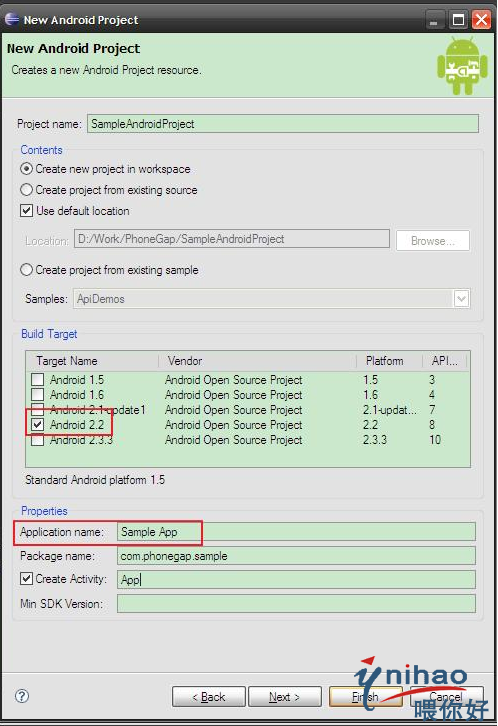Toggle the Create Activity checkbox
498x726 pixels.
26,579
